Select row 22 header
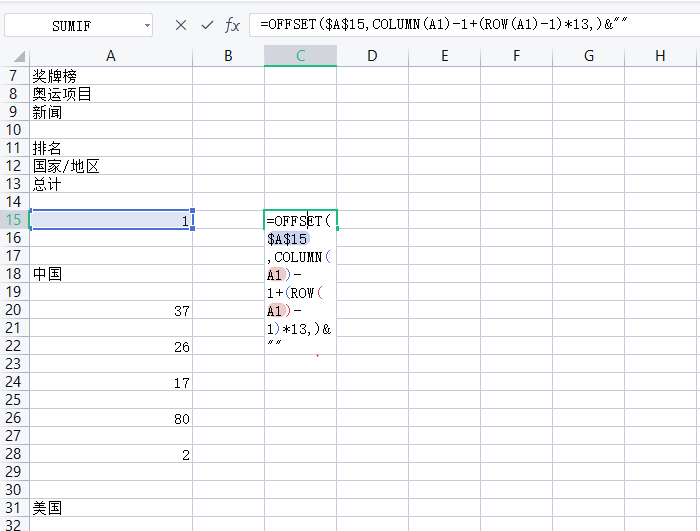The image size is (700, 531). click(x=13, y=346)
